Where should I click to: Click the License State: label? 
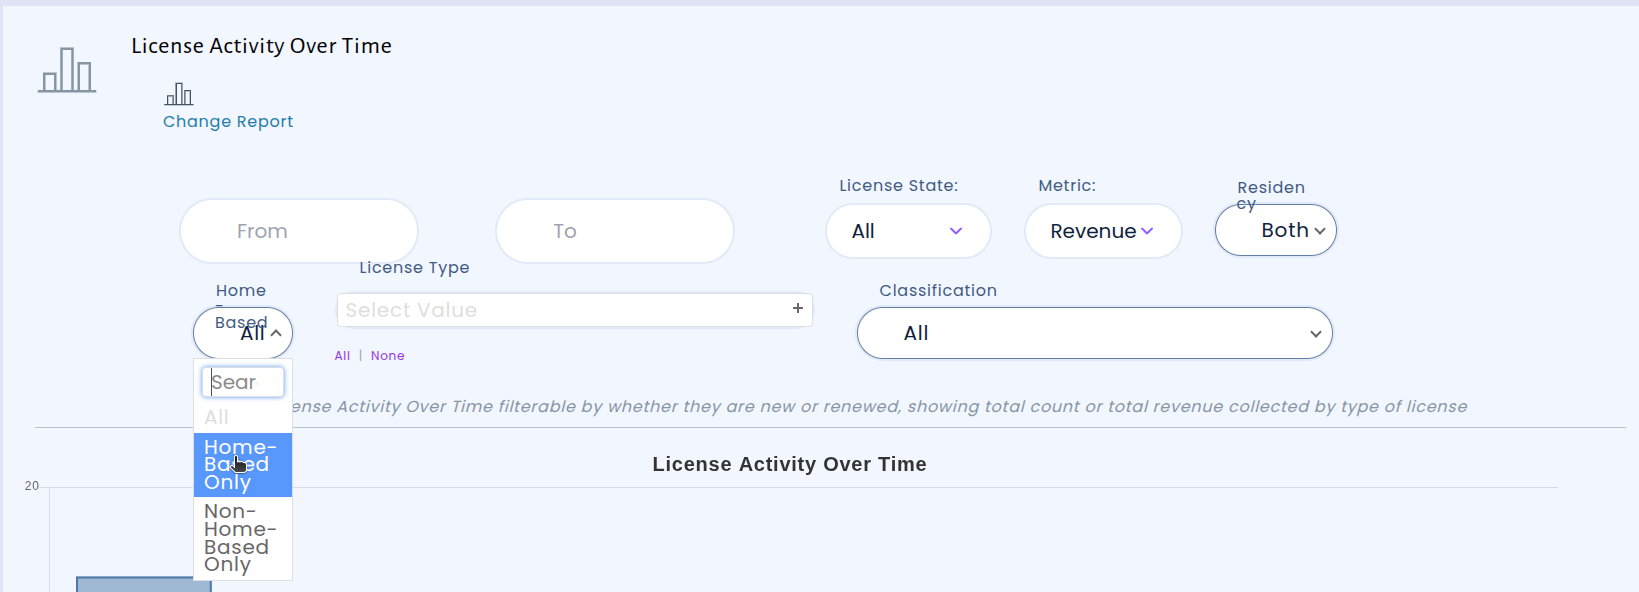point(898,186)
